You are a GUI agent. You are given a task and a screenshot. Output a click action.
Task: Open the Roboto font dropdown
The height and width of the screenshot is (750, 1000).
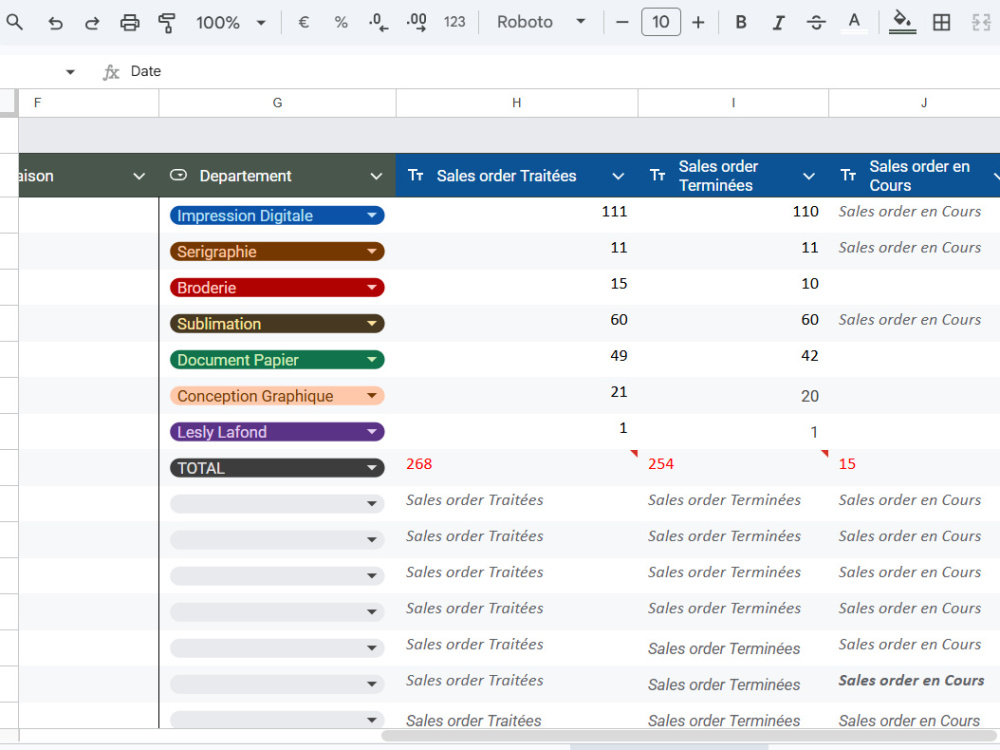[541, 22]
